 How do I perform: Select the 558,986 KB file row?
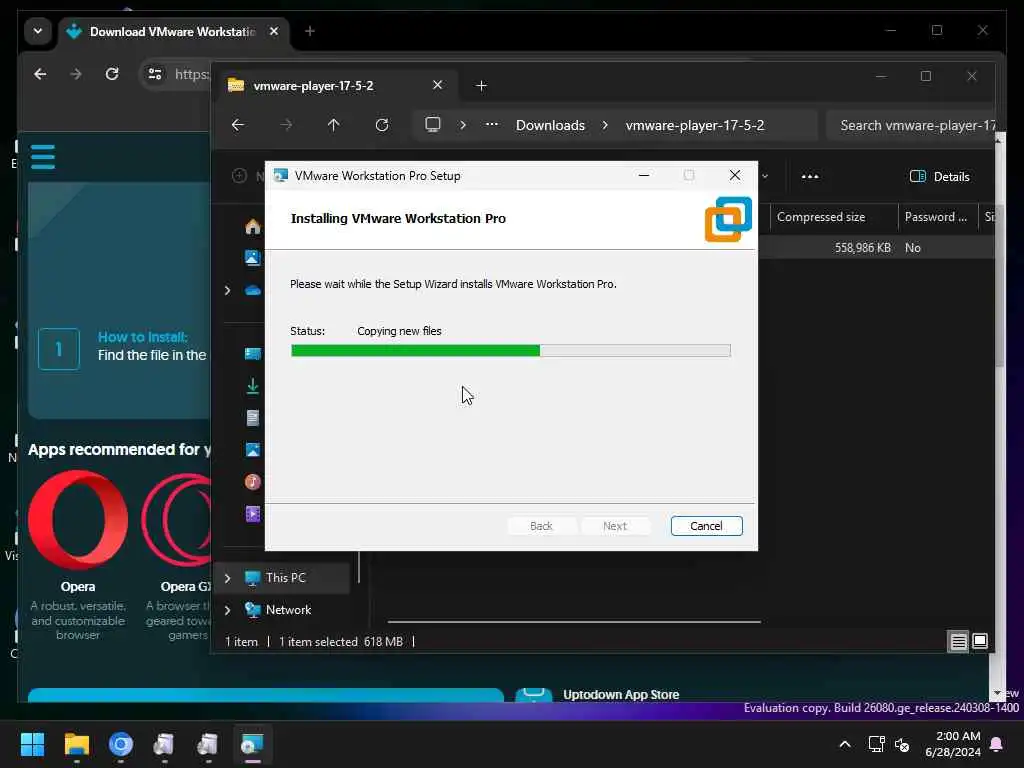(875, 248)
